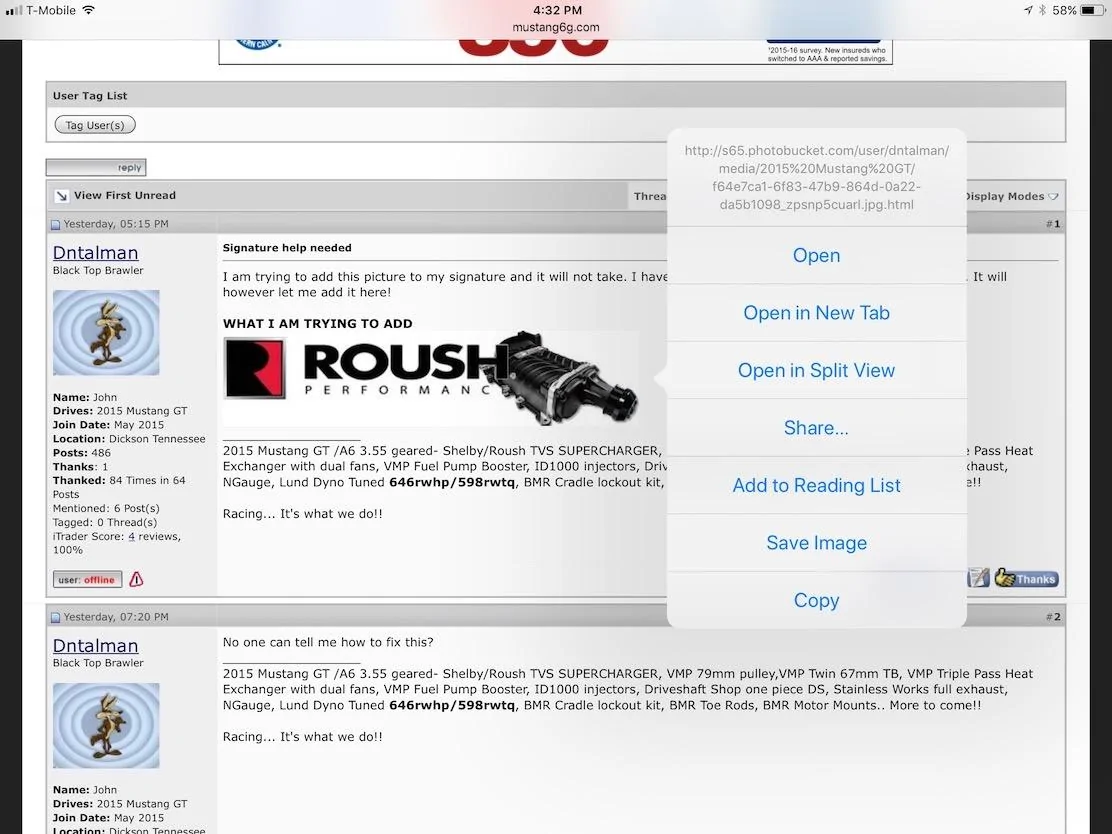The height and width of the screenshot is (834, 1112).
Task: Open Dntalman profile in post #2
Action: pos(95,645)
